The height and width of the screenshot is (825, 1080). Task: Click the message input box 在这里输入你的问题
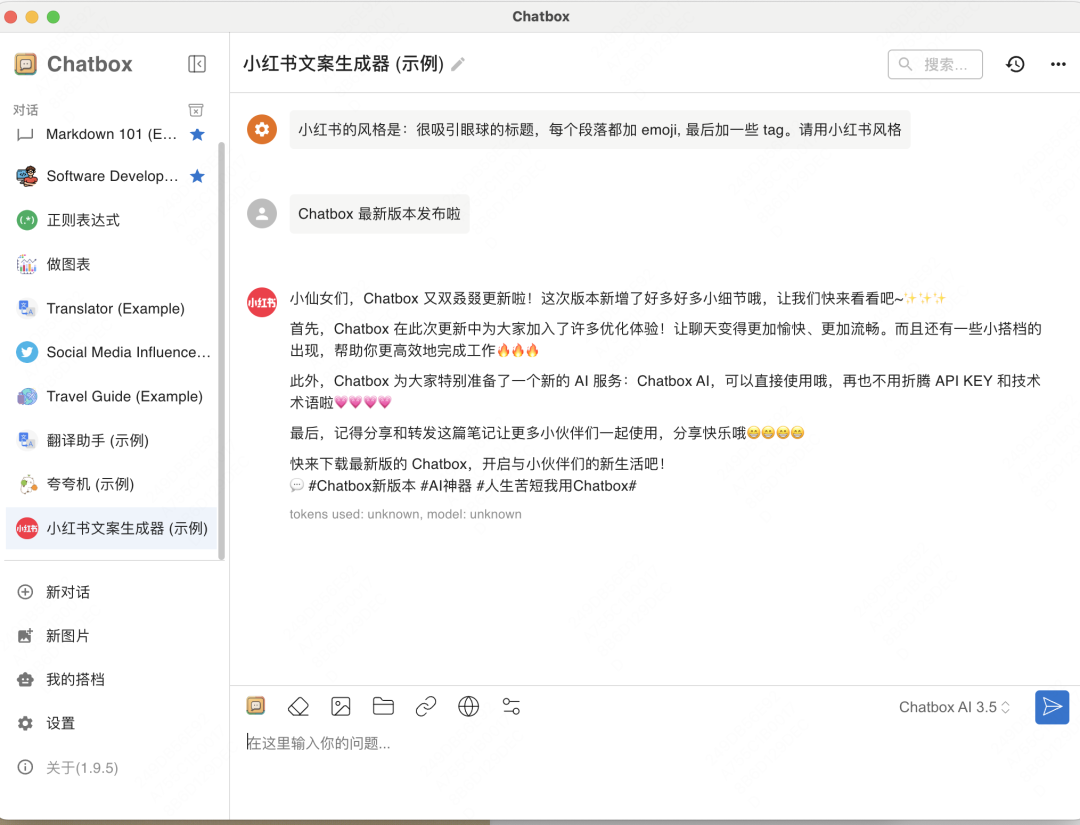pyautogui.click(x=654, y=743)
